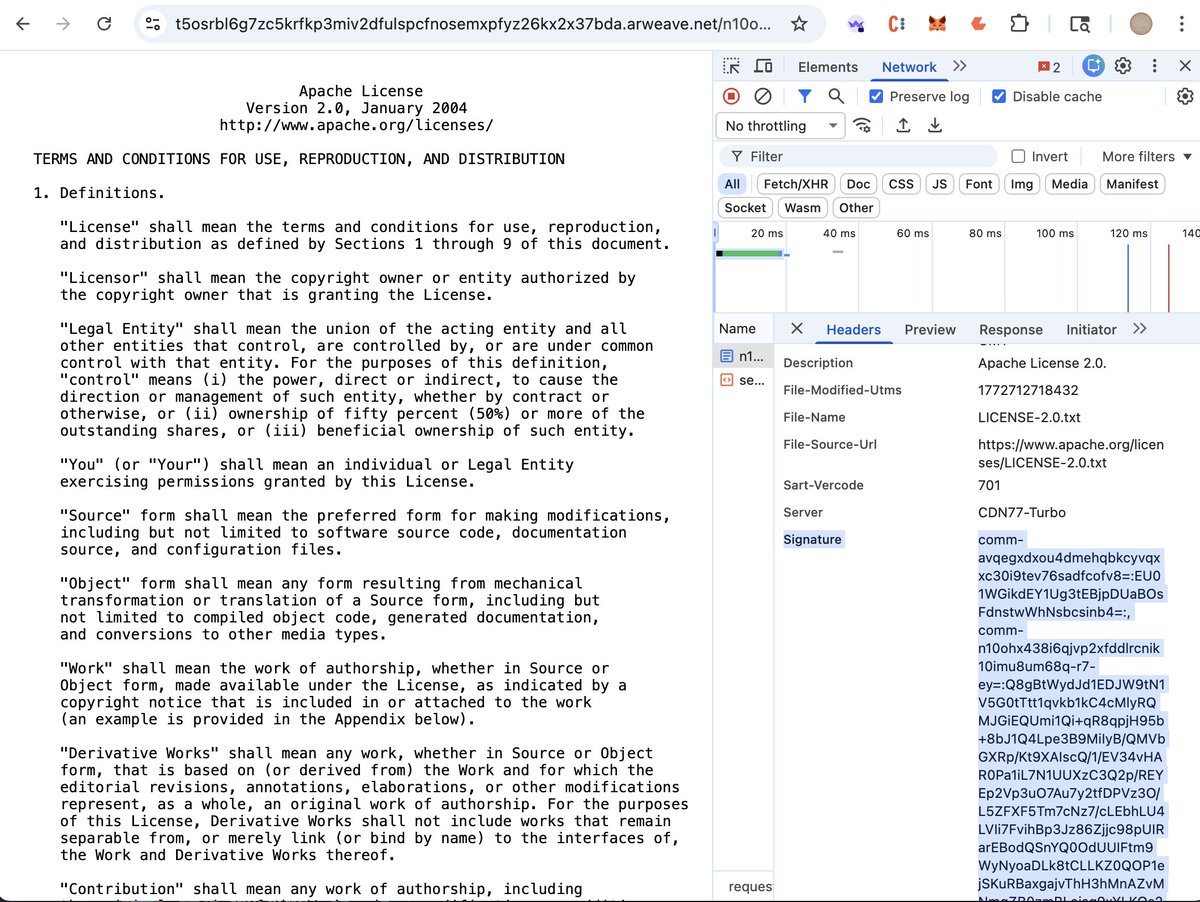Open the purple wallet extension icon

pos(856,24)
